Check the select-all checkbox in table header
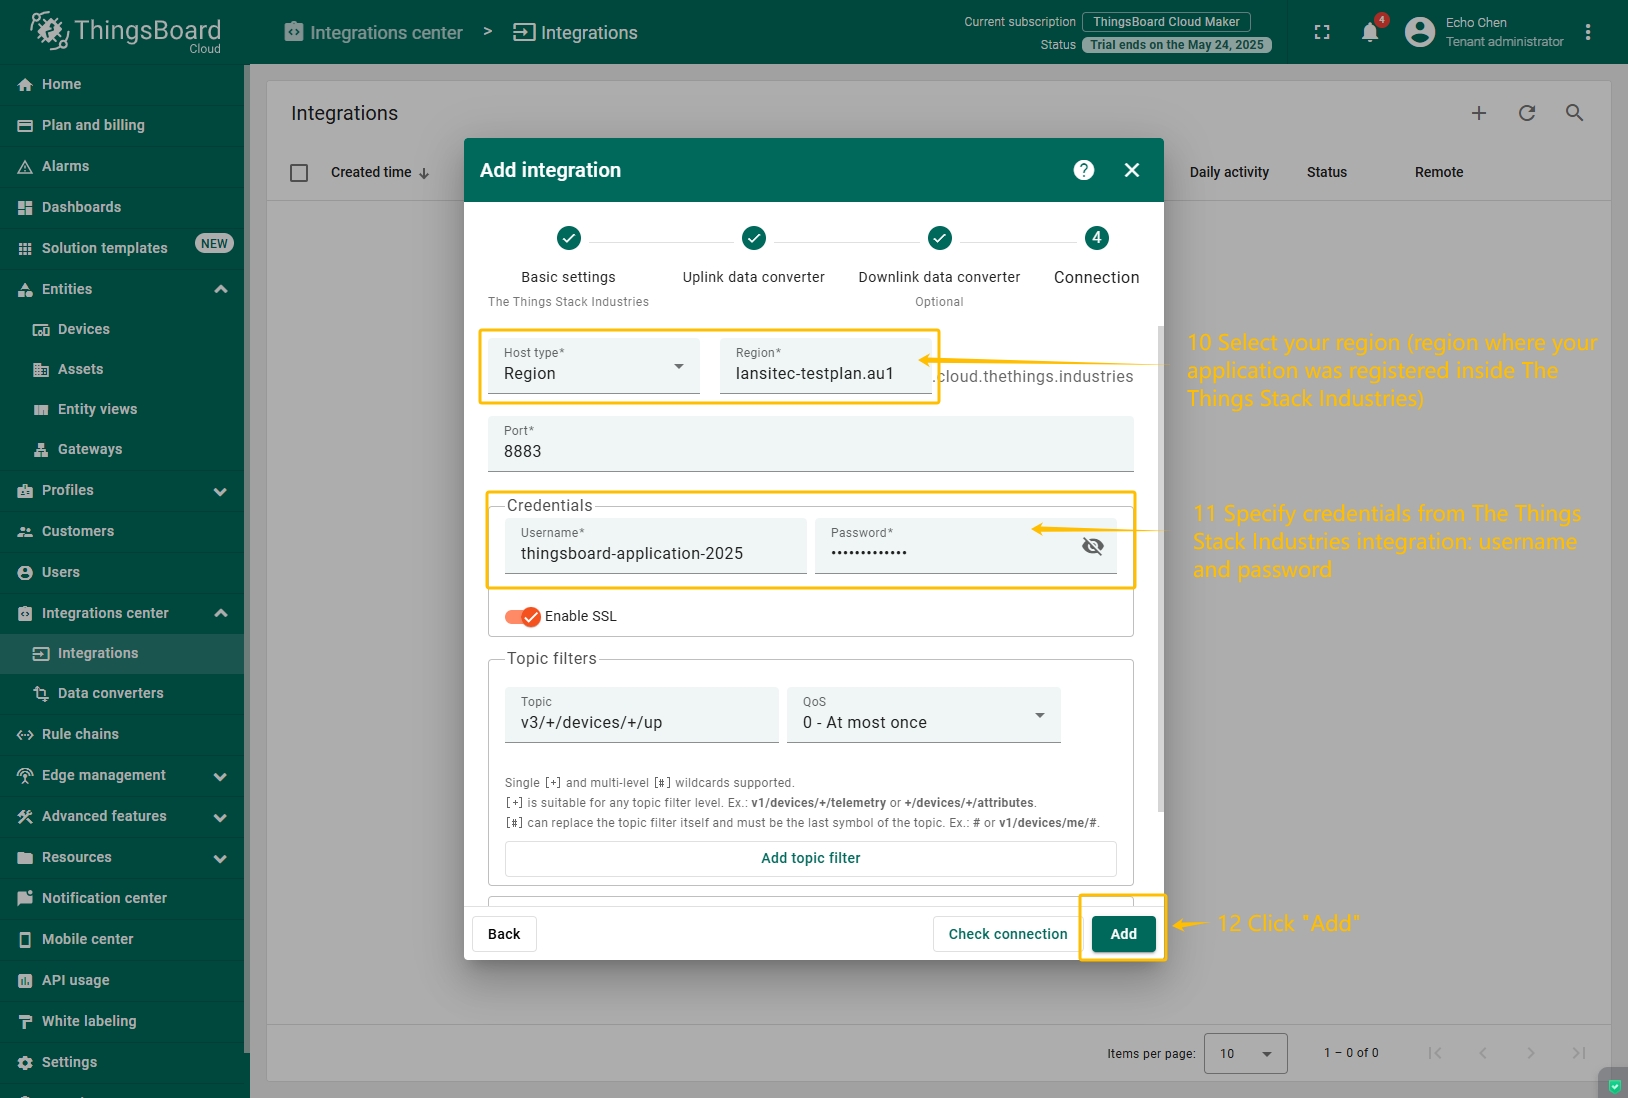 [299, 173]
